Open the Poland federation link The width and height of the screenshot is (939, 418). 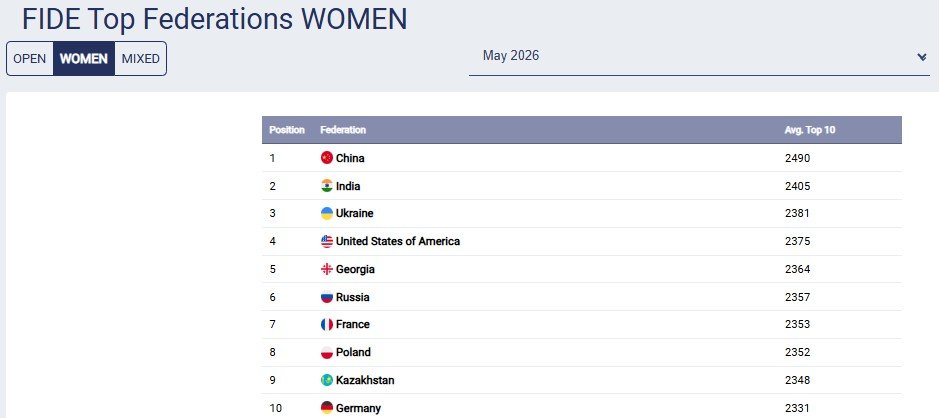(353, 352)
